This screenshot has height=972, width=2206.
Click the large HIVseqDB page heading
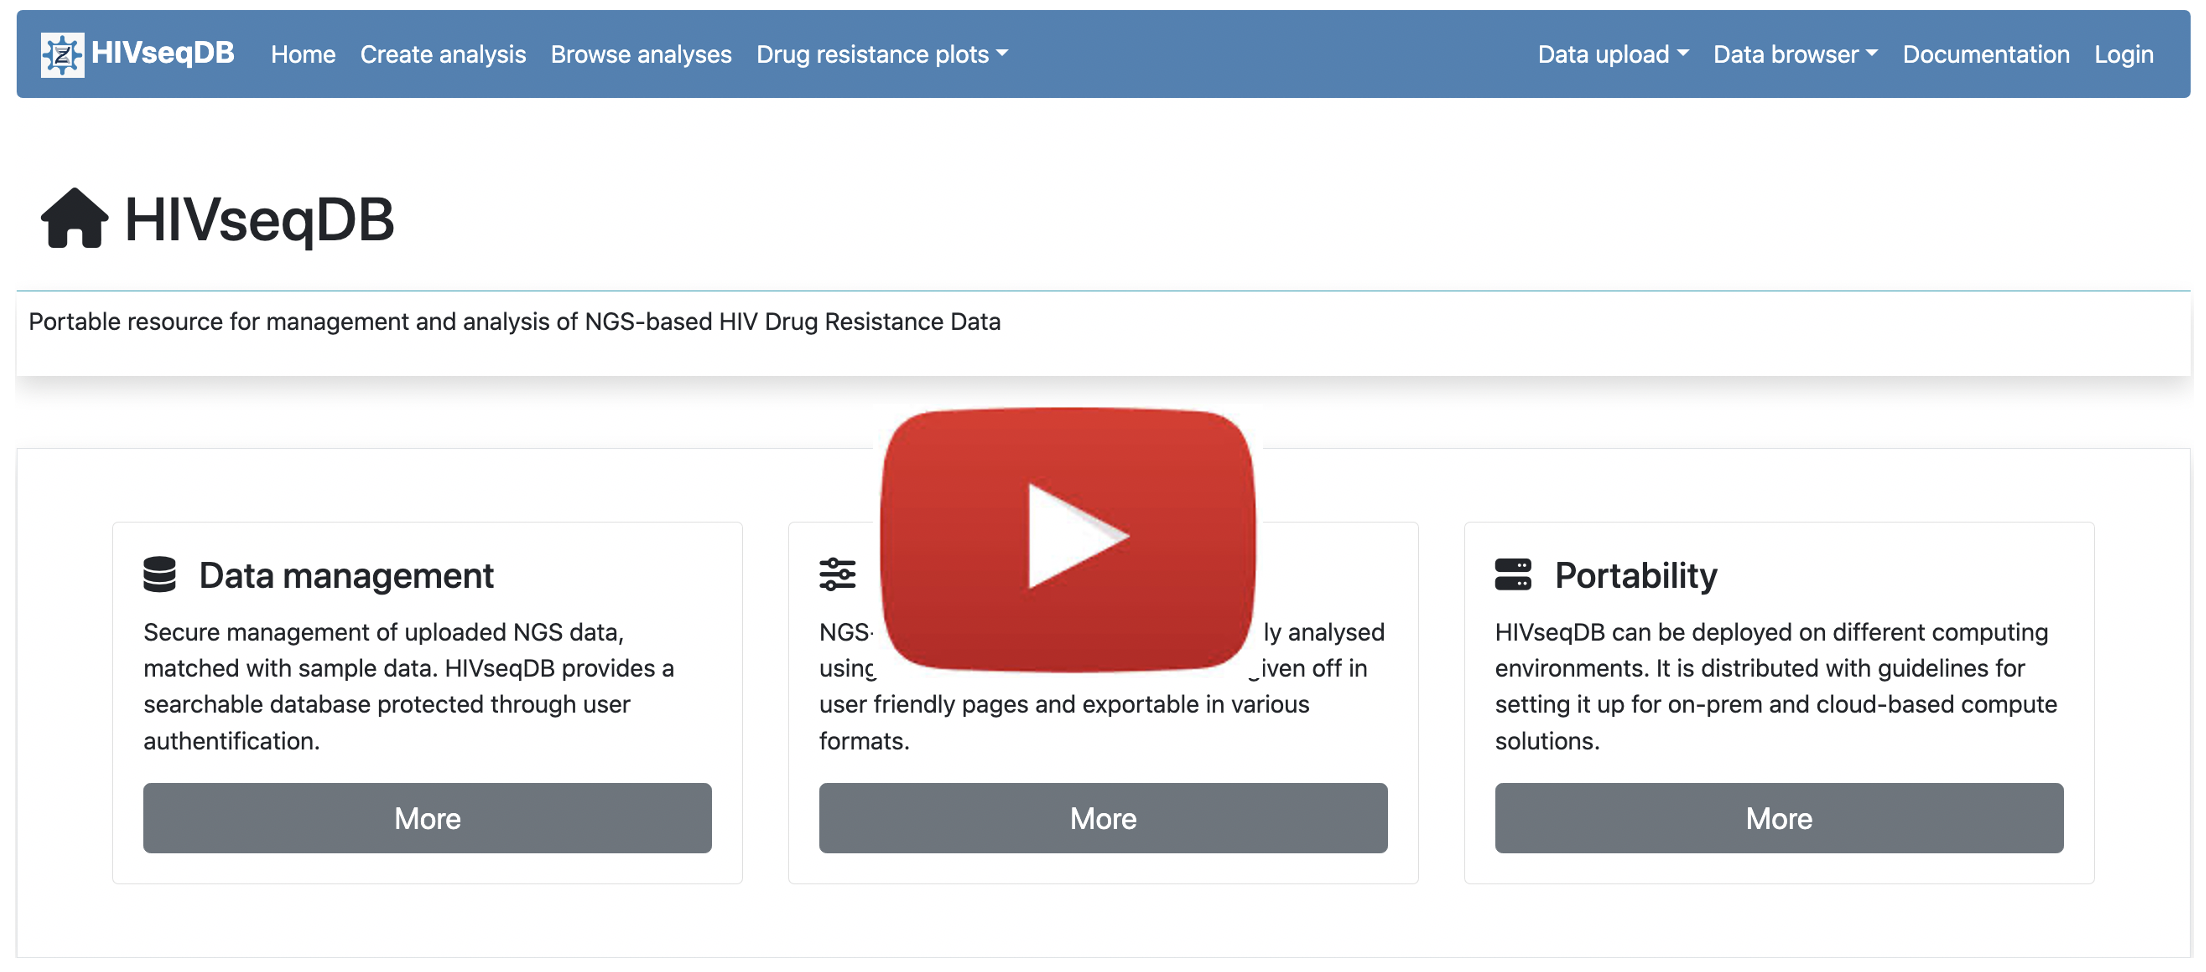[x=259, y=220]
